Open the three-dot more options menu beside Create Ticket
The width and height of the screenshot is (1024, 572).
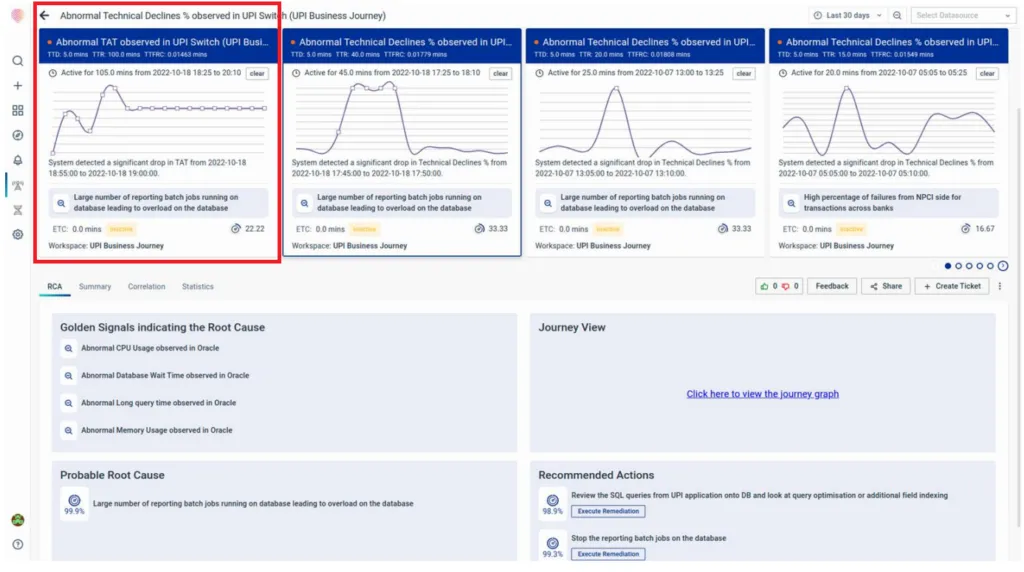[x=1000, y=286]
